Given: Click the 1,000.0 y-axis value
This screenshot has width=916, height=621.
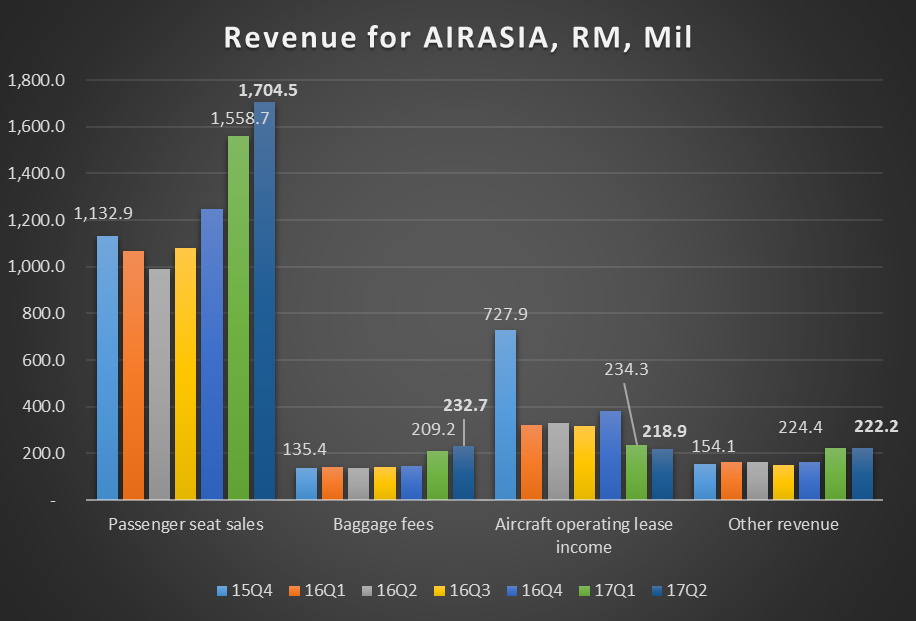Looking at the screenshot, I should 36,267.
